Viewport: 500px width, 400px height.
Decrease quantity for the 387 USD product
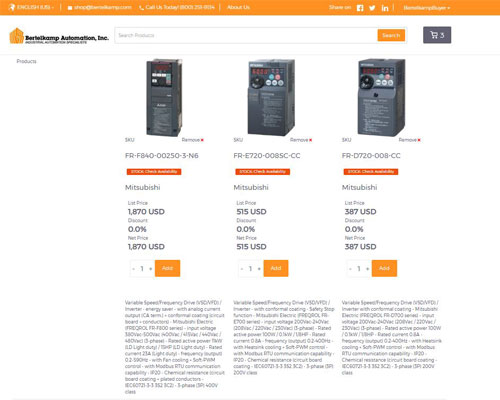350,269
